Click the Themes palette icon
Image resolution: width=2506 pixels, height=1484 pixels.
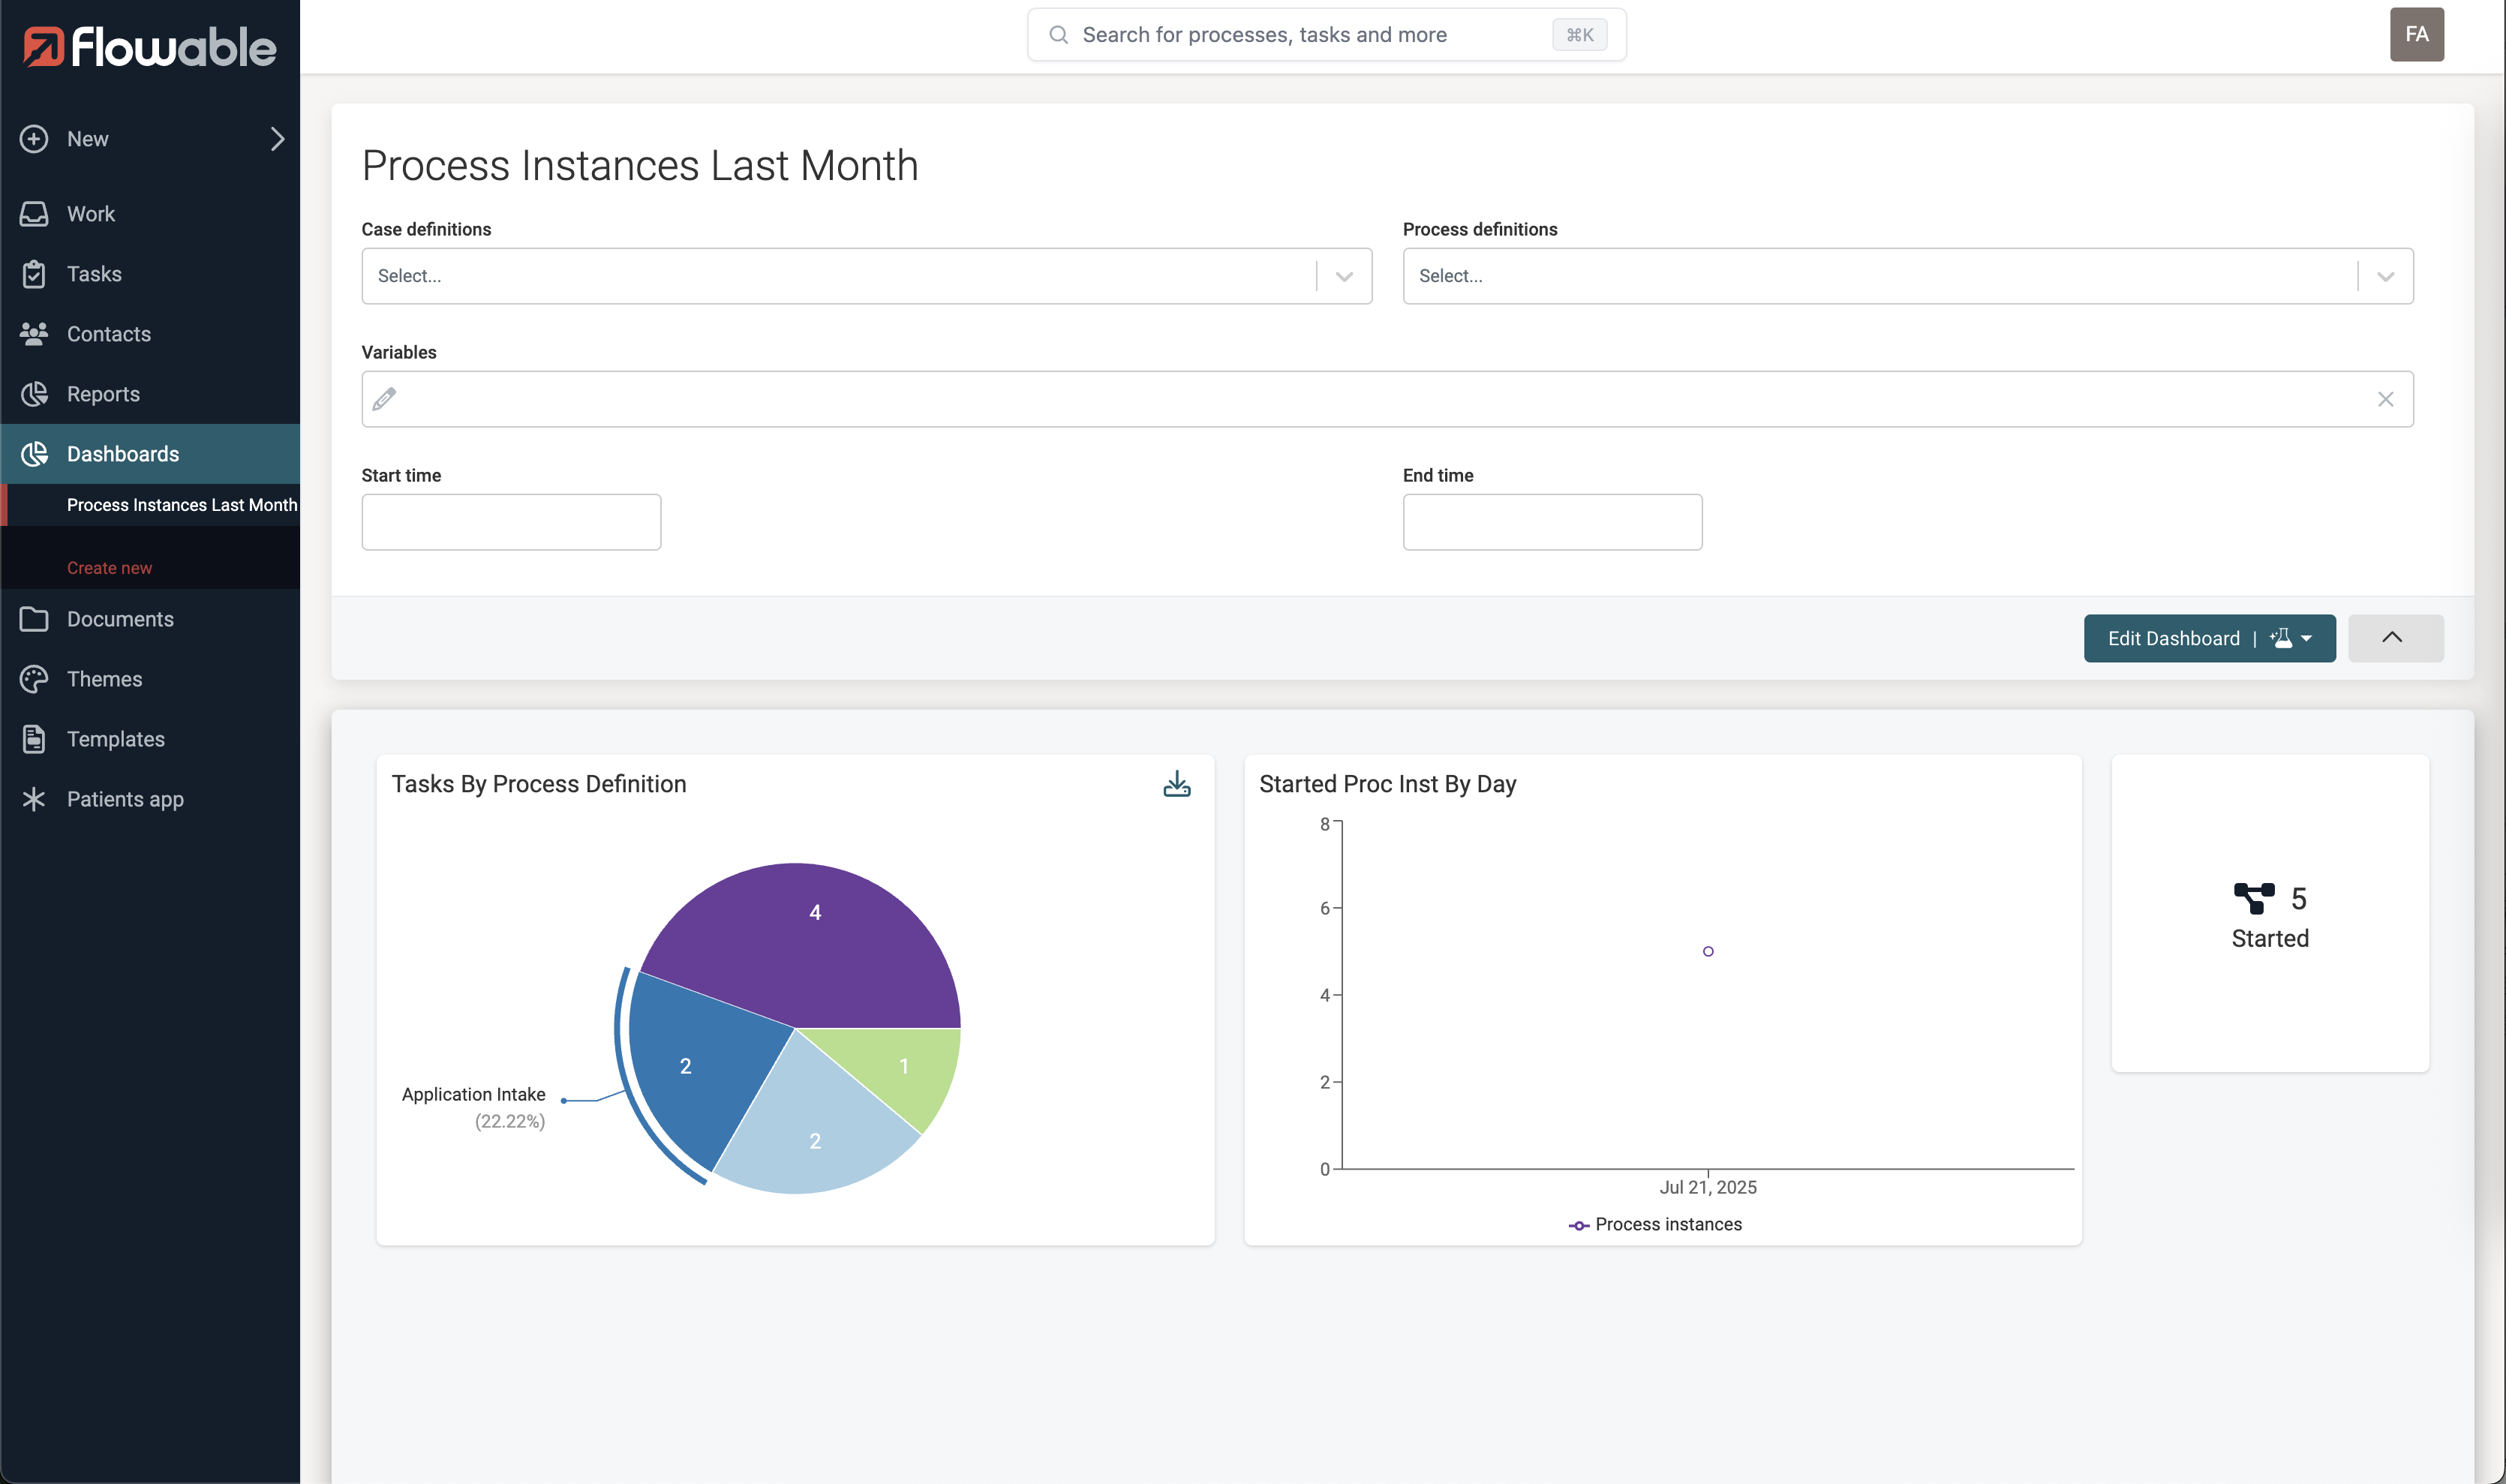(x=33, y=678)
